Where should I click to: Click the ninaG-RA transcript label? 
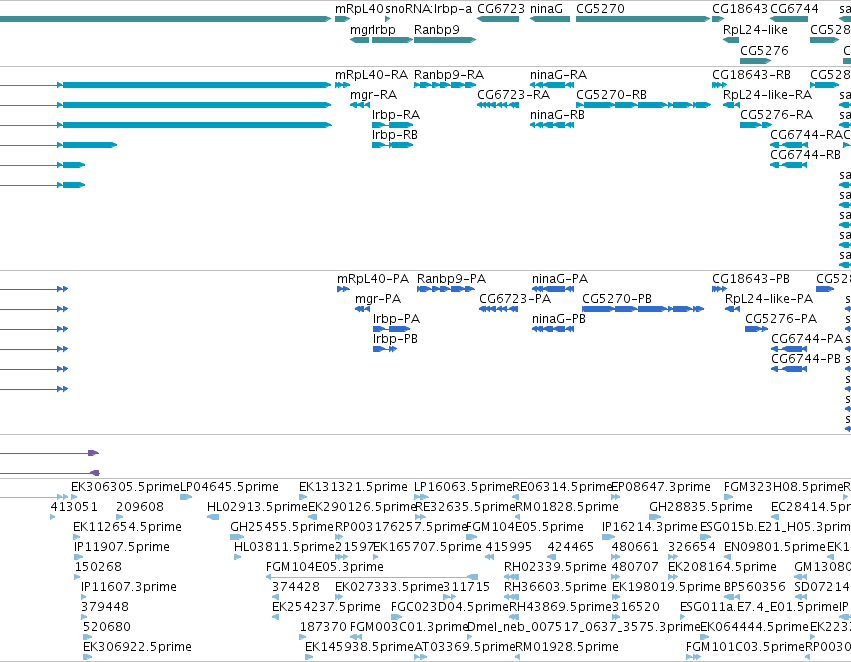[x=558, y=74]
